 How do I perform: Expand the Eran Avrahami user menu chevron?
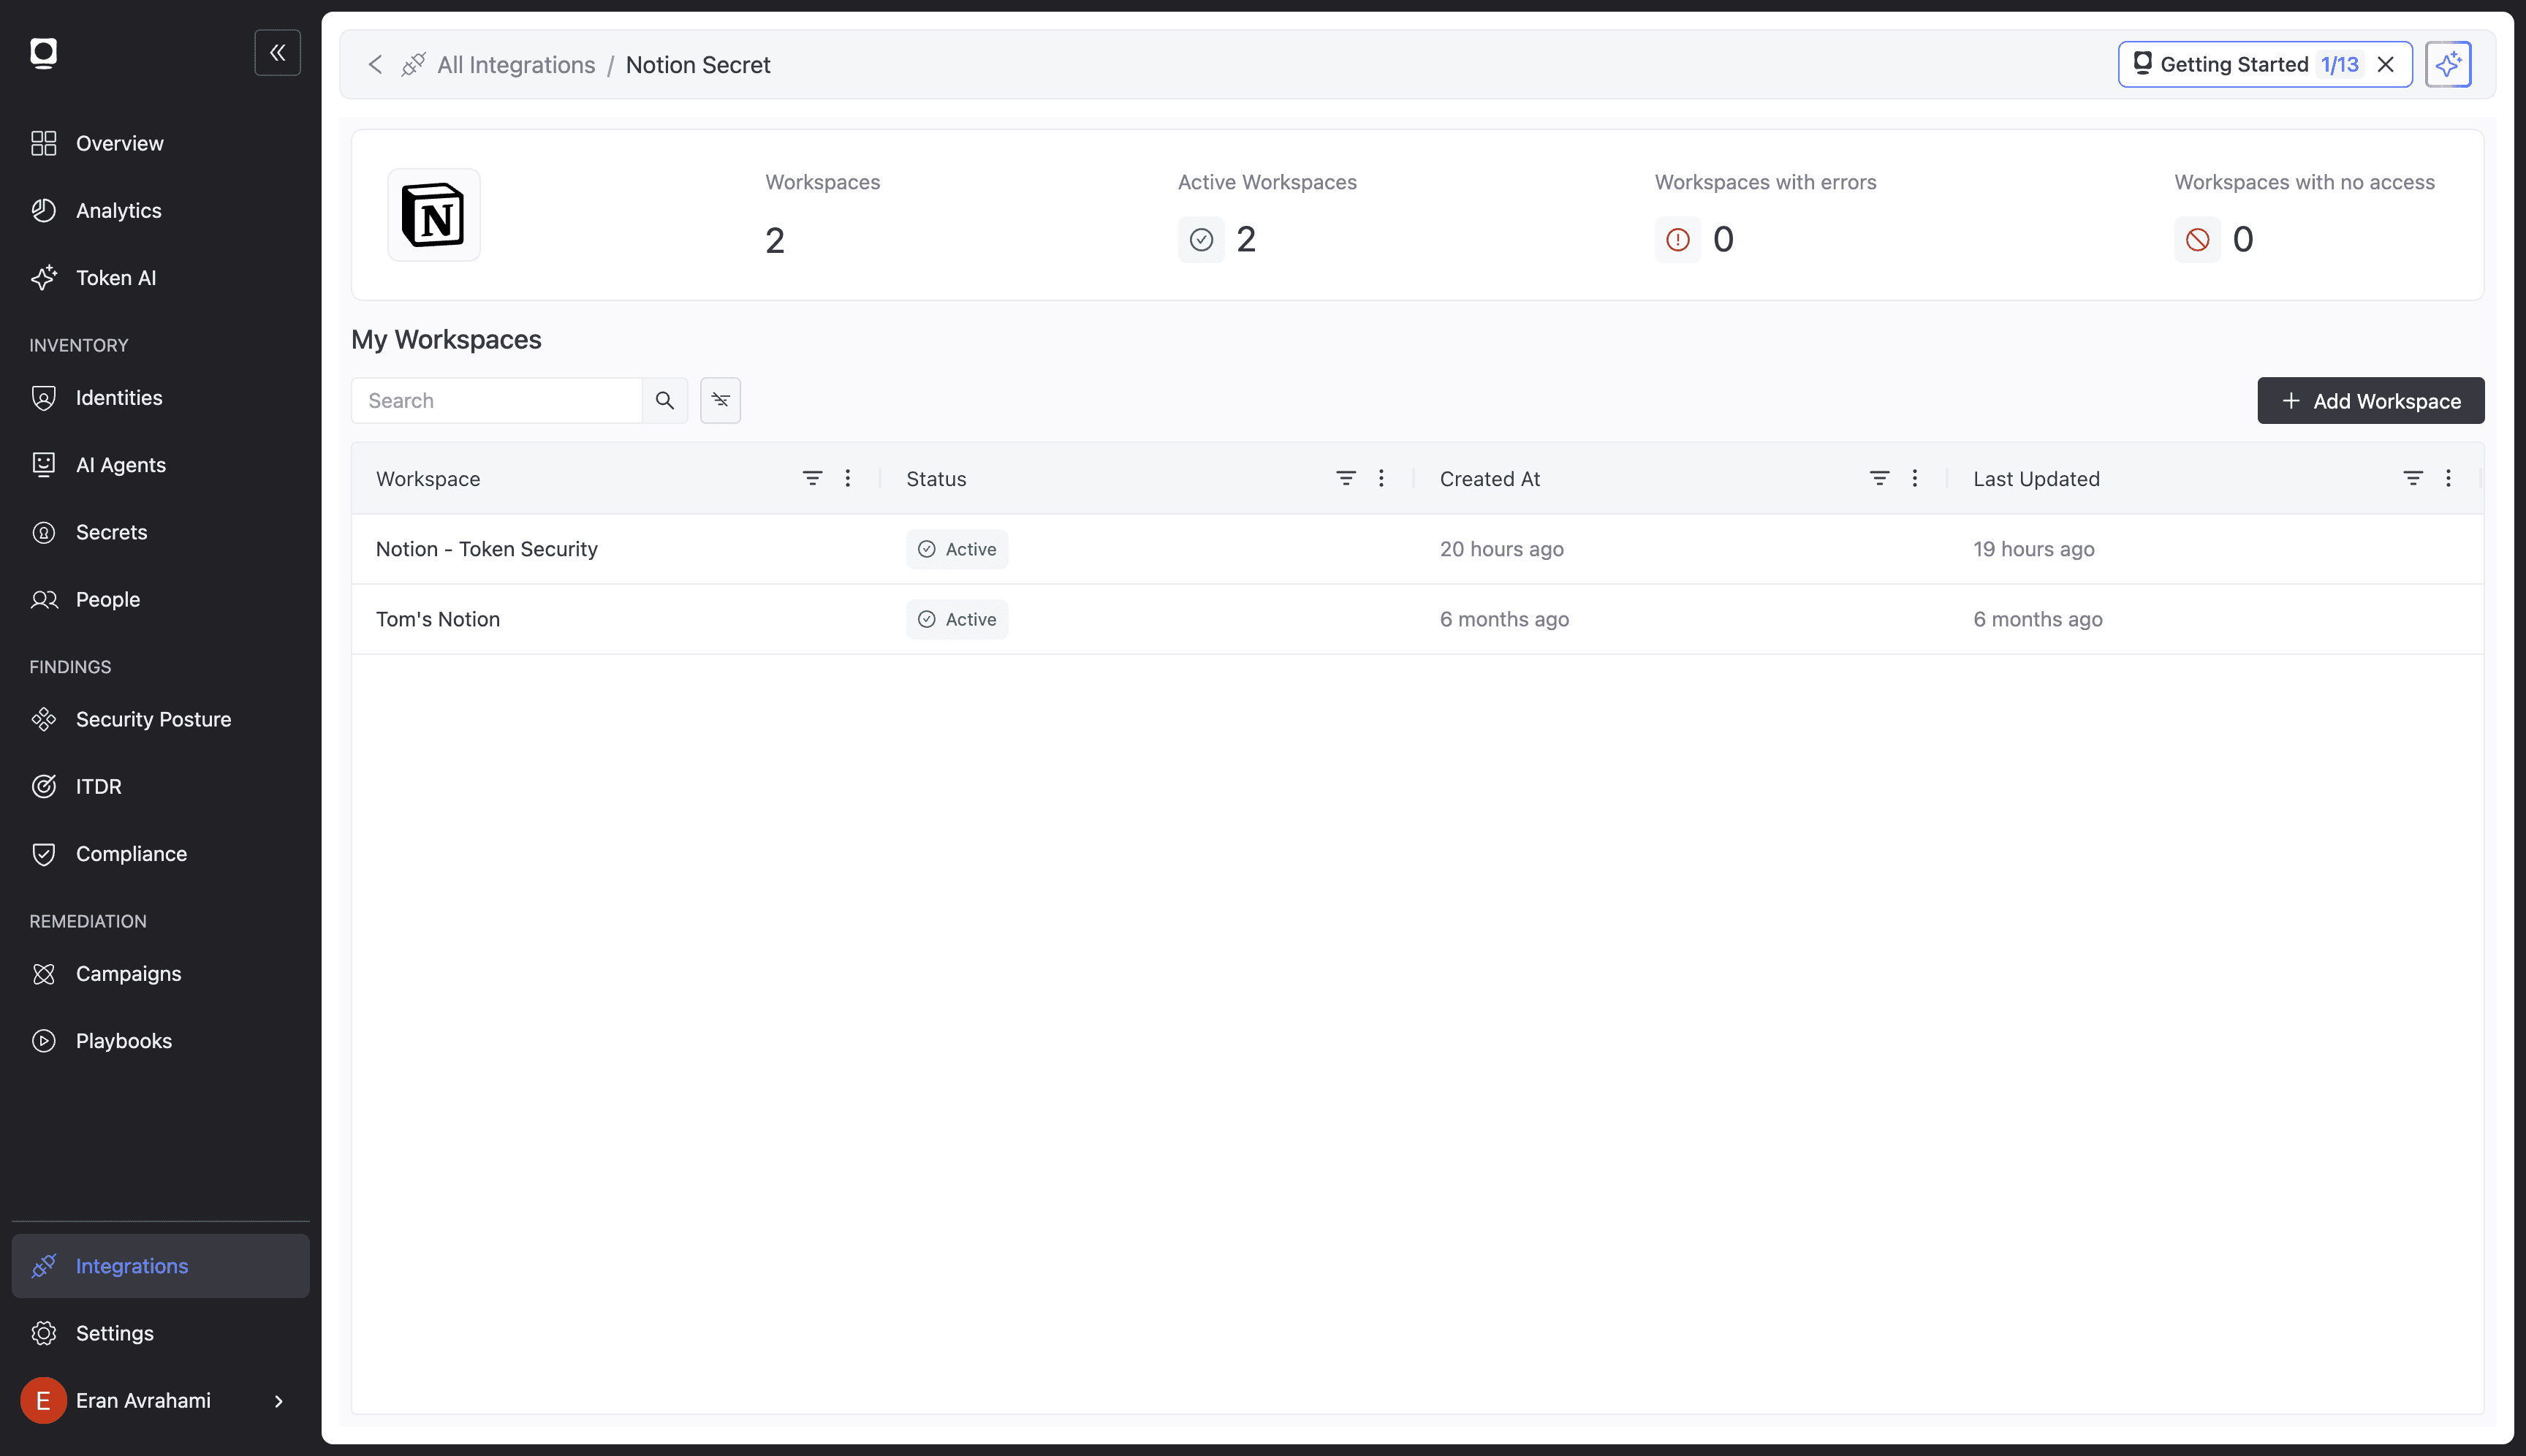pos(279,1401)
